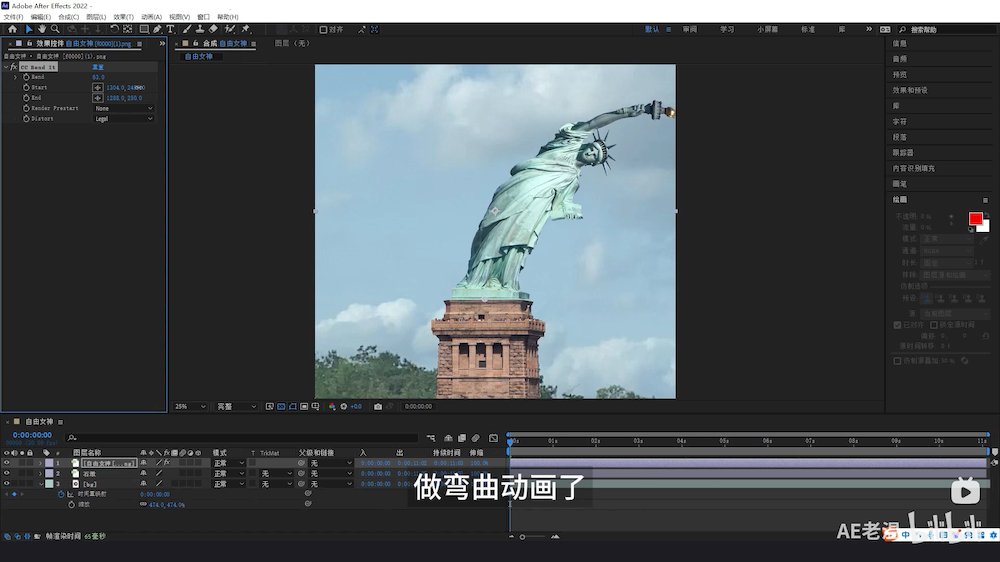Viewport: 1000px width, 562px height.
Task: Toggle hide shy layers icon
Action: 448,438
